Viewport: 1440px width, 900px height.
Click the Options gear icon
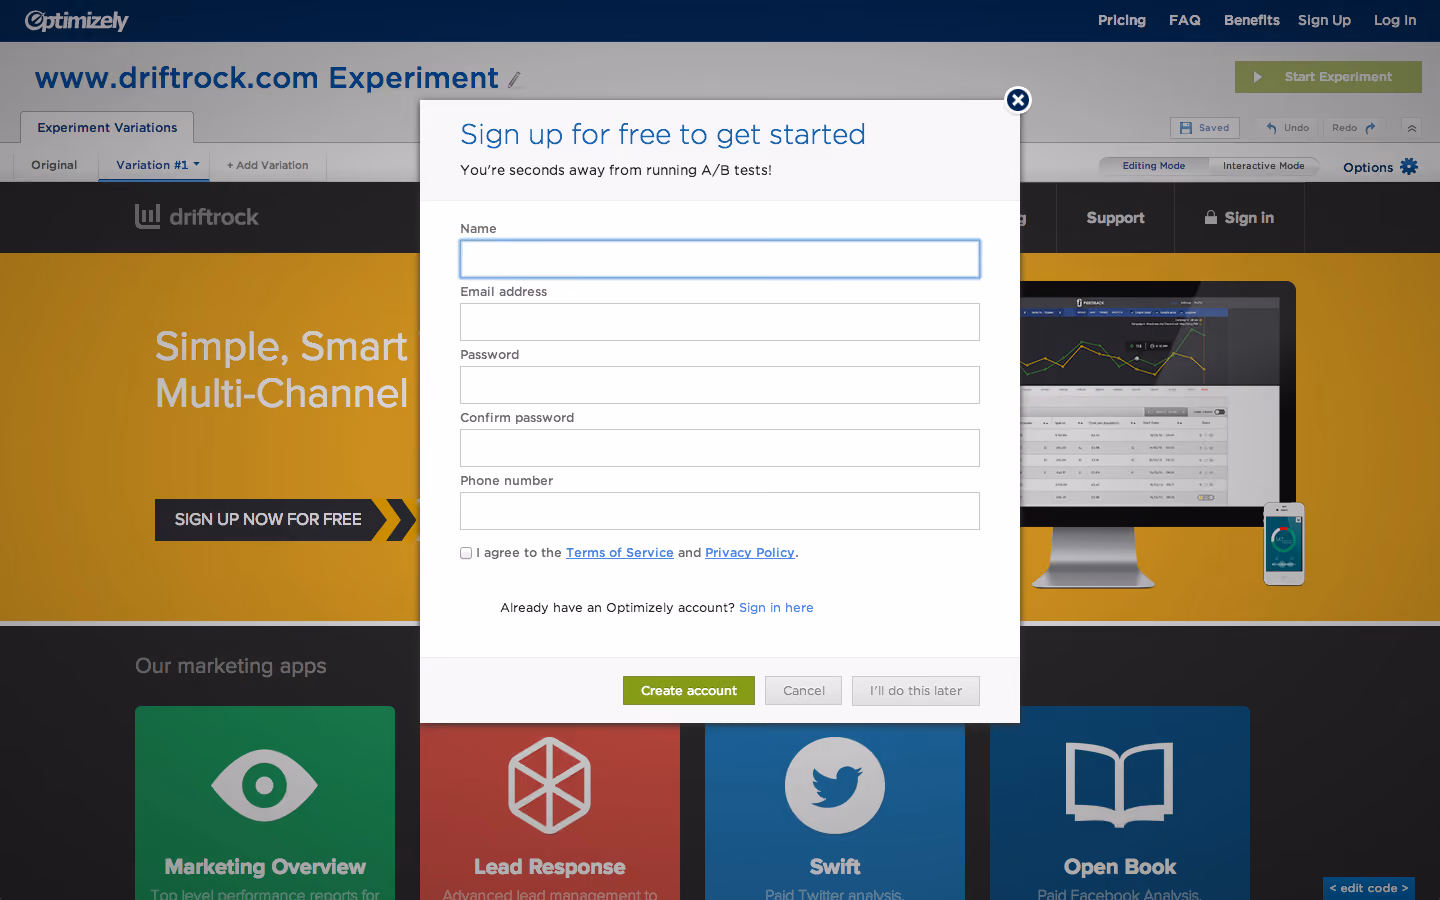point(1409,167)
